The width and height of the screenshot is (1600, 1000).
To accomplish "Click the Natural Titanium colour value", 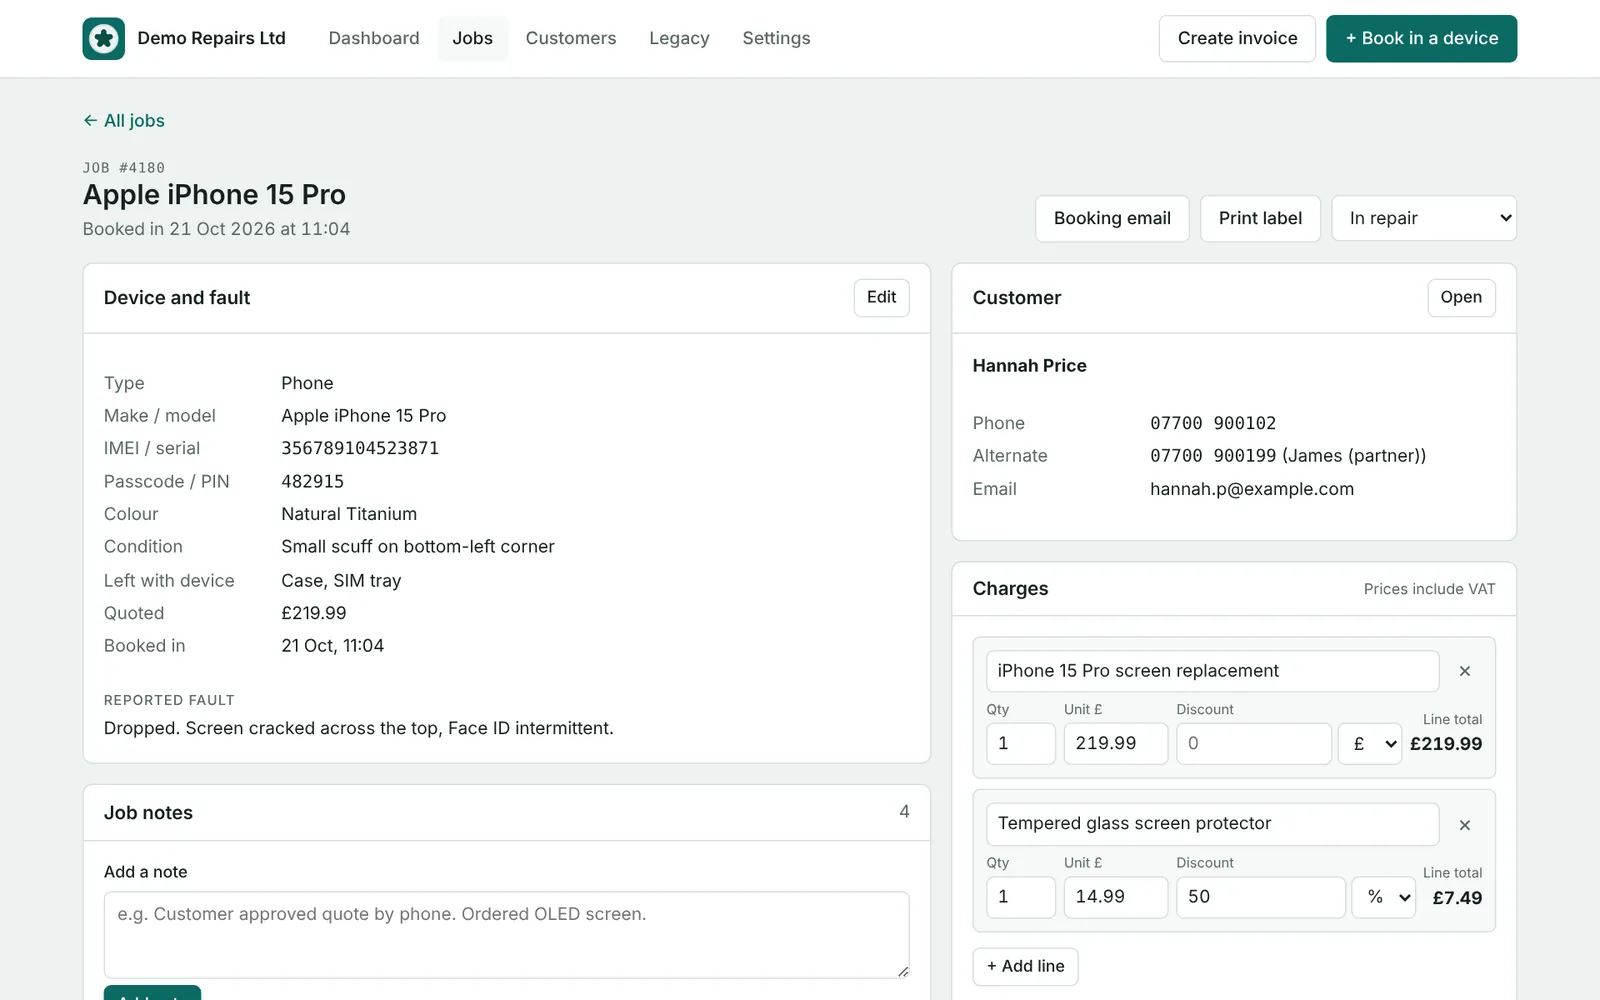I will pos(349,514).
